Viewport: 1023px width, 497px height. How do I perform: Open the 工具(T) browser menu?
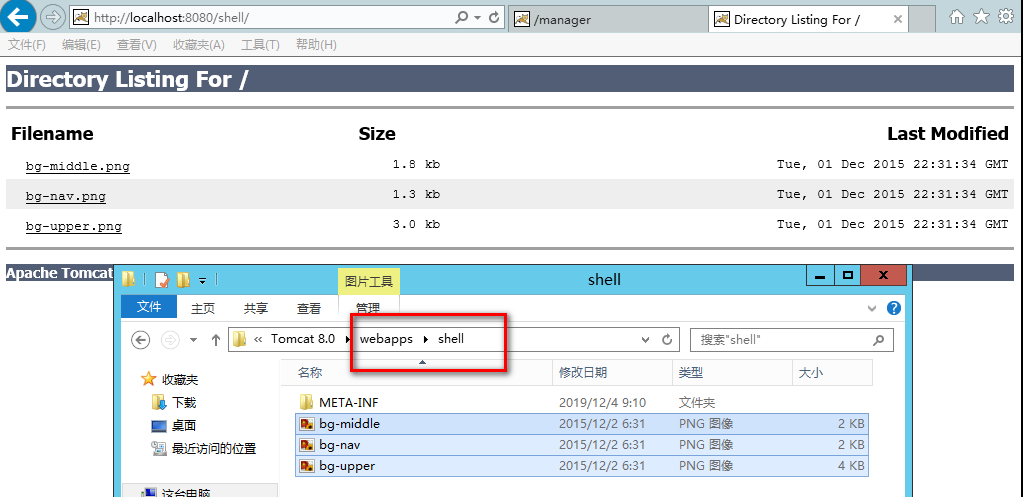[x=260, y=45]
